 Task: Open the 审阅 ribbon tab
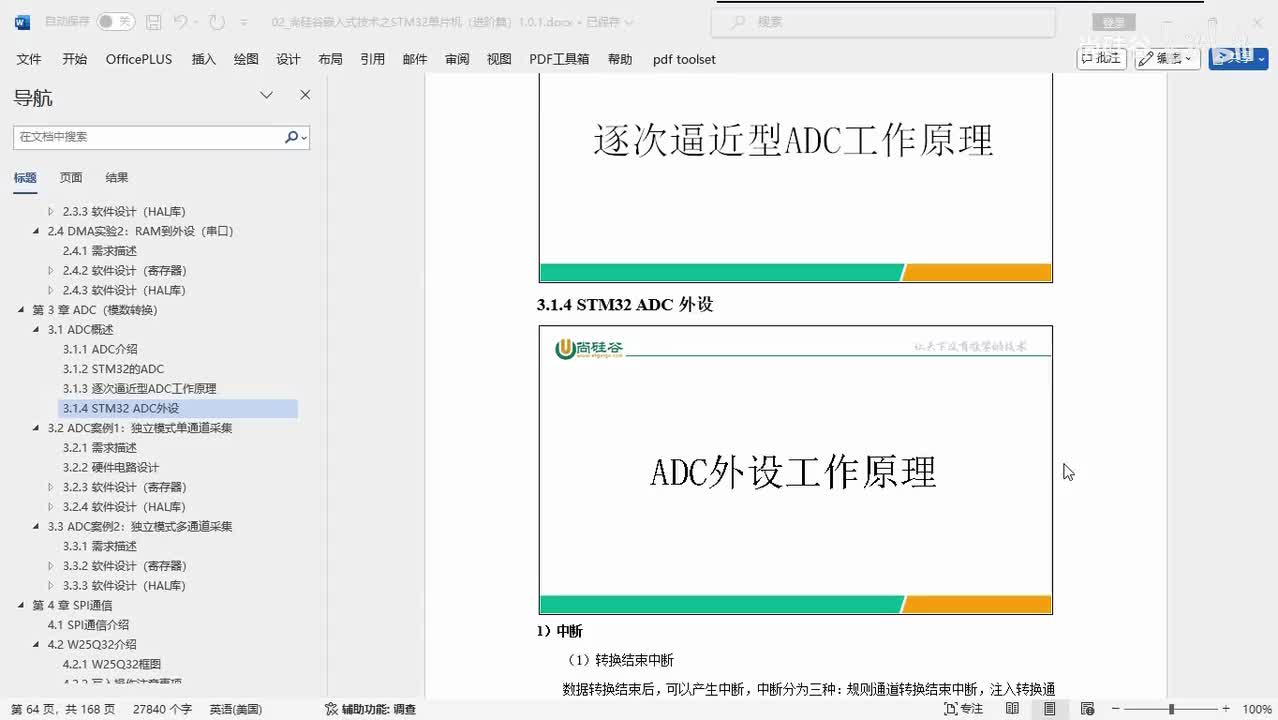point(457,59)
